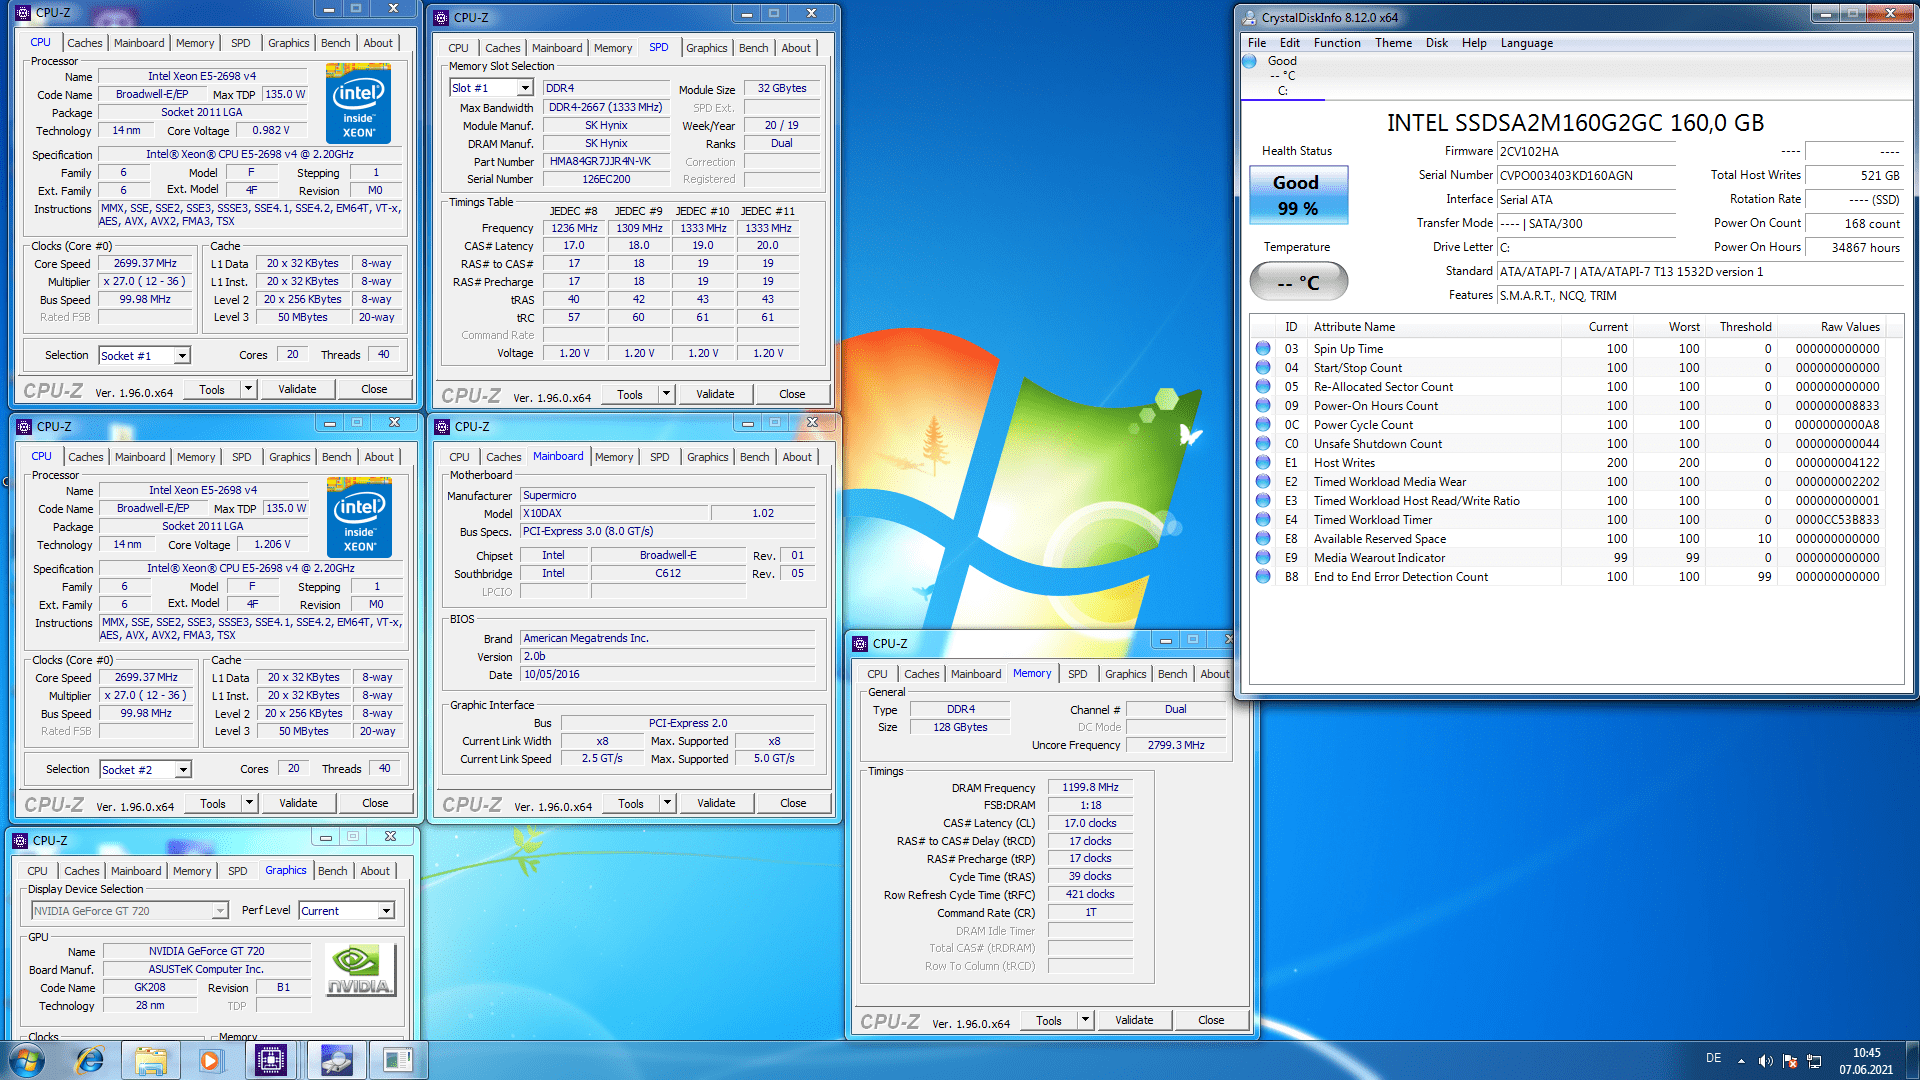Open the Theme menu in CrystalDiskInfo
The height and width of the screenshot is (1080, 1920).
tap(1392, 43)
